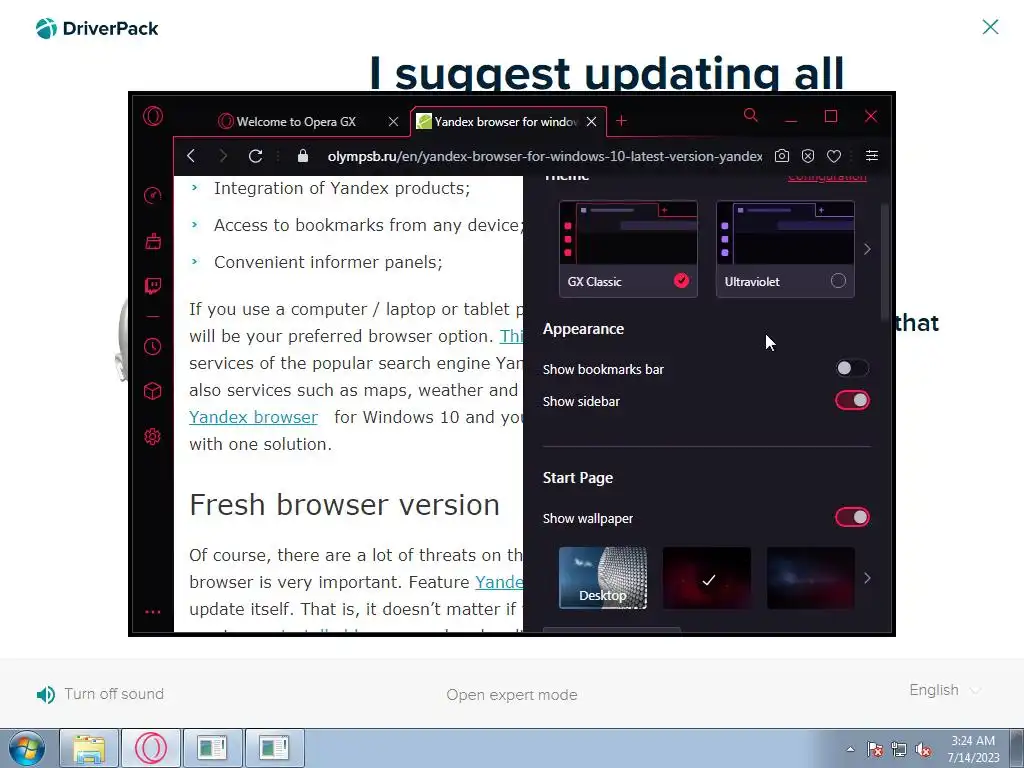The width and height of the screenshot is (1024, 768).
Task: Click Open expert mode
Action: pyautogui.click(x=512, y=695)
